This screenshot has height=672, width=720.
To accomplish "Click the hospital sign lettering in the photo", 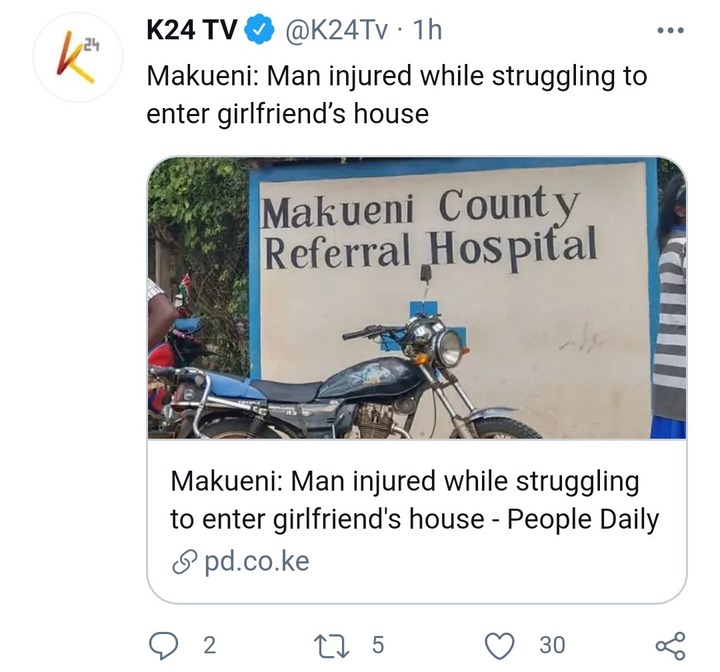I will click(x=430, y=230).
